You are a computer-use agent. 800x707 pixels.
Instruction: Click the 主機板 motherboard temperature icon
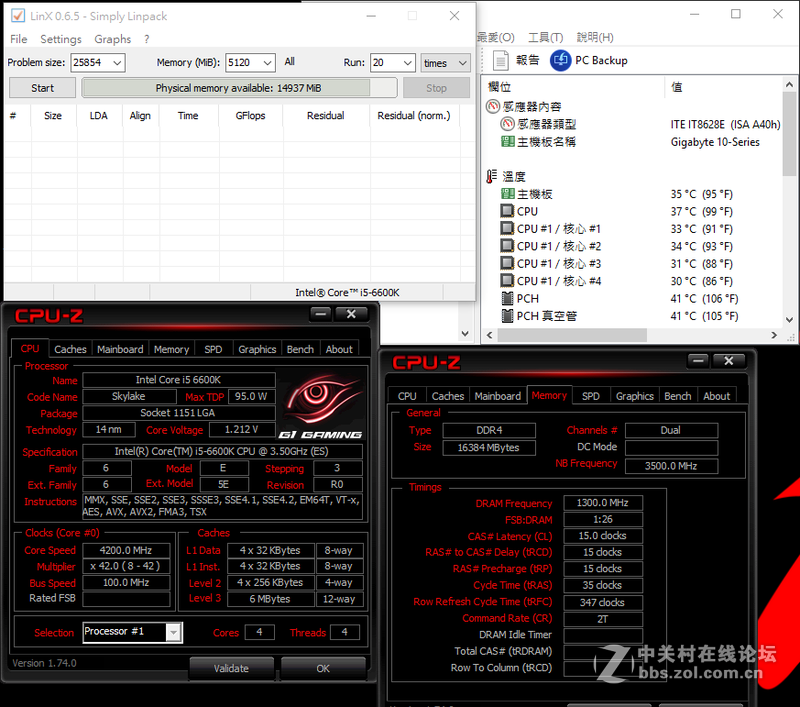508,193
